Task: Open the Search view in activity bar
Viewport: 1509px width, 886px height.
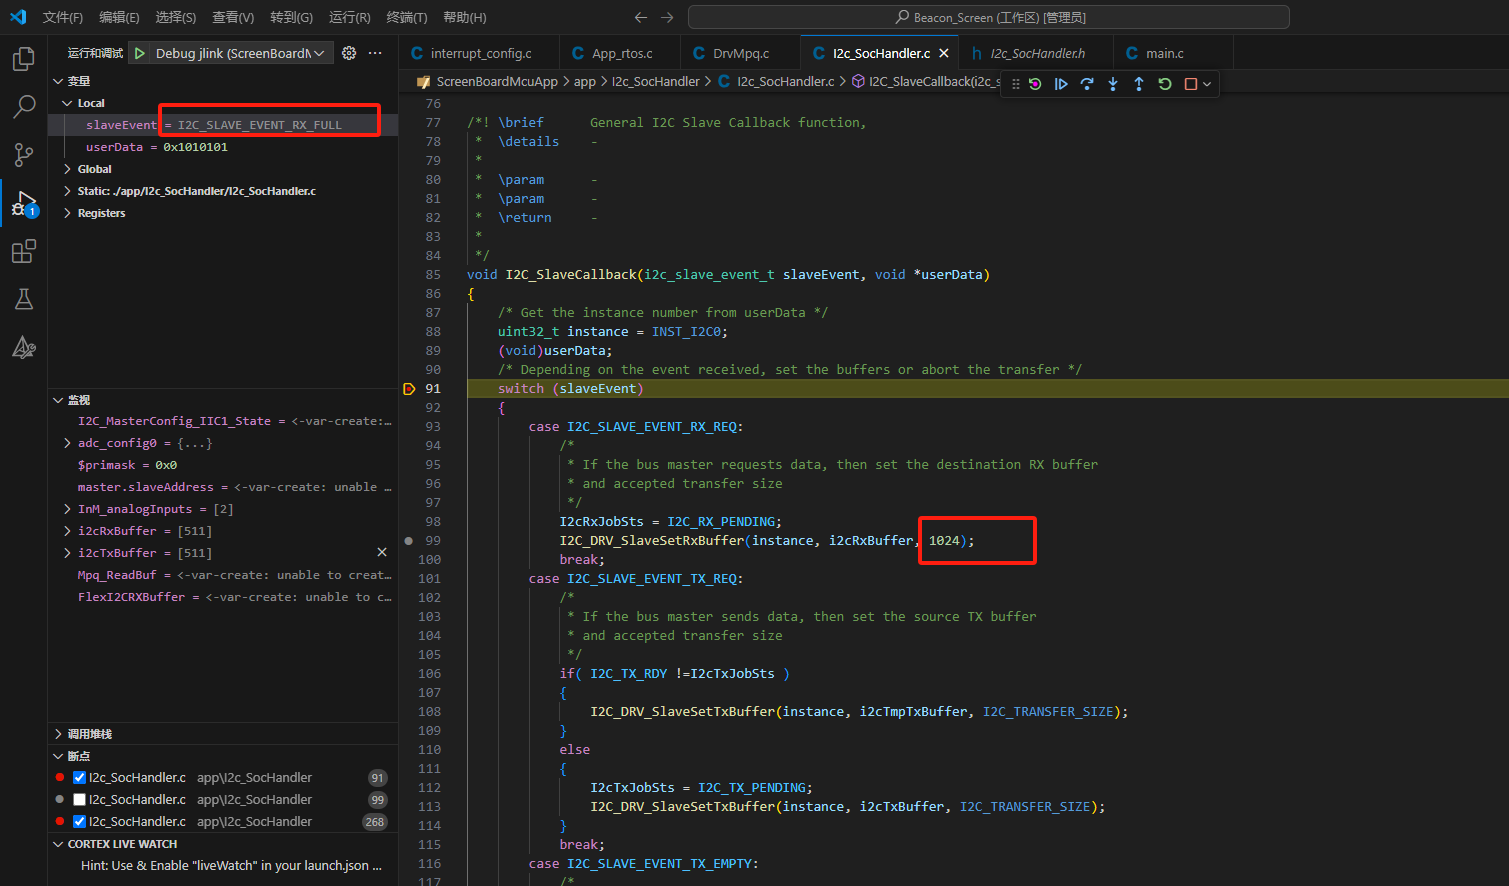Action: (24, 106)
